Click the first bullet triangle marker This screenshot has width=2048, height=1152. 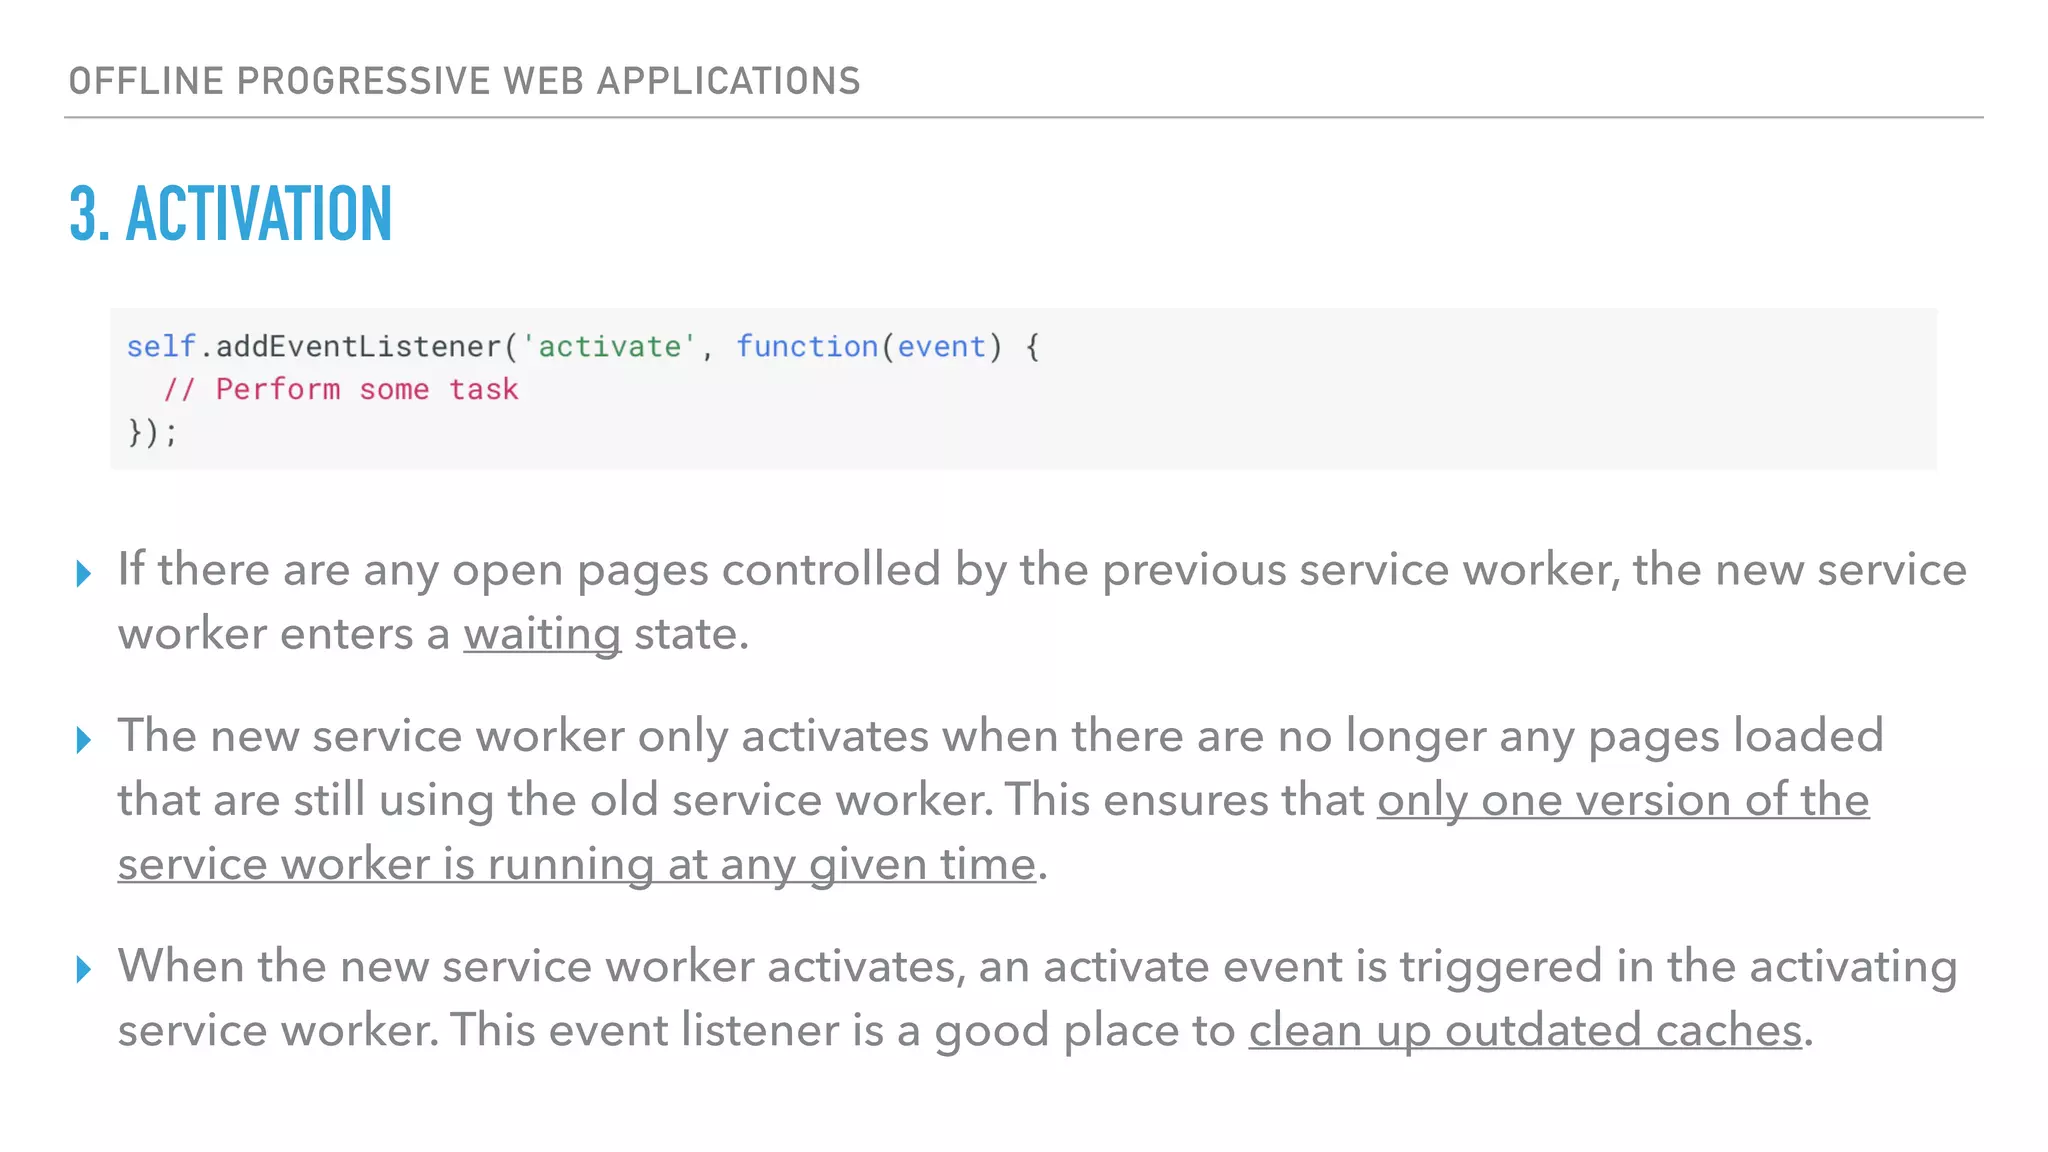(84, 574)
